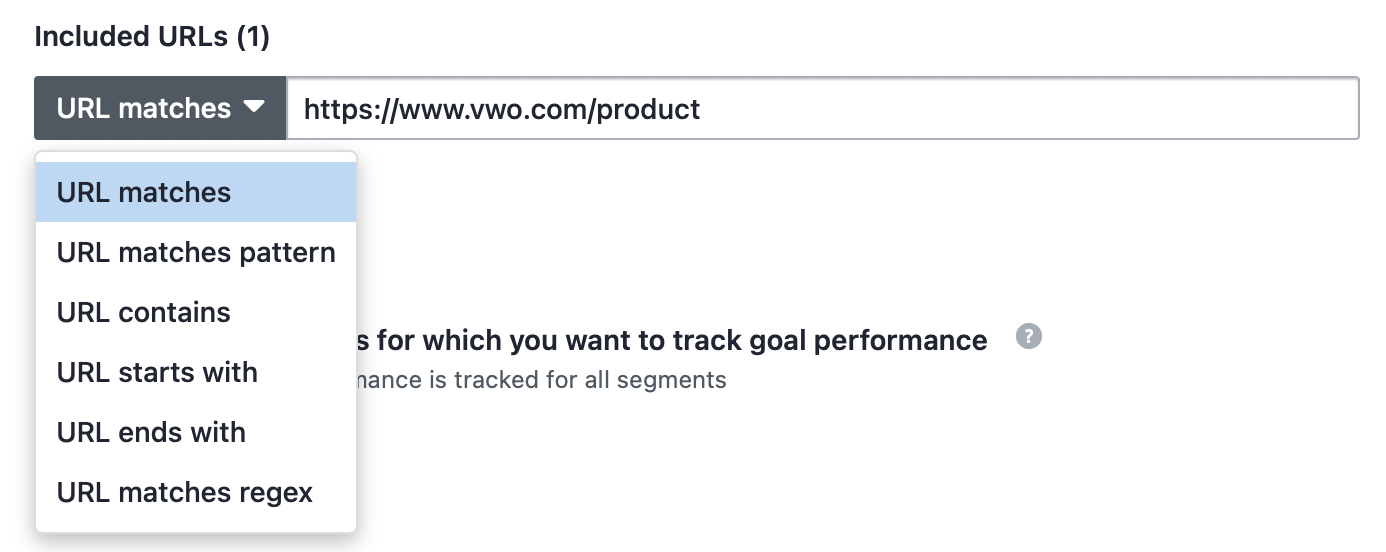Collapse the URL matches dropdown button

point(161,108)
